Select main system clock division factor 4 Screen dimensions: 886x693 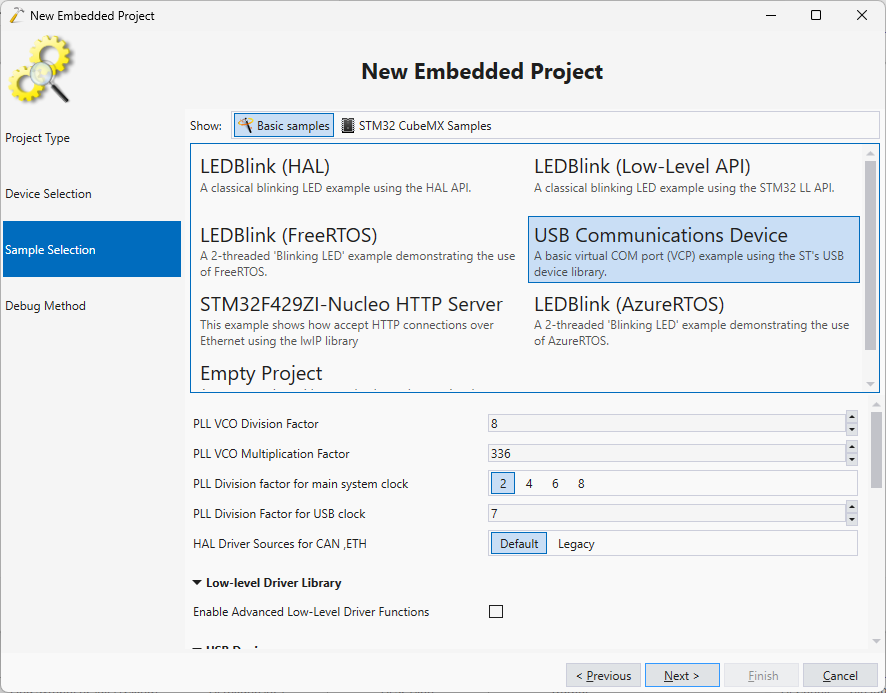point(529,484)
